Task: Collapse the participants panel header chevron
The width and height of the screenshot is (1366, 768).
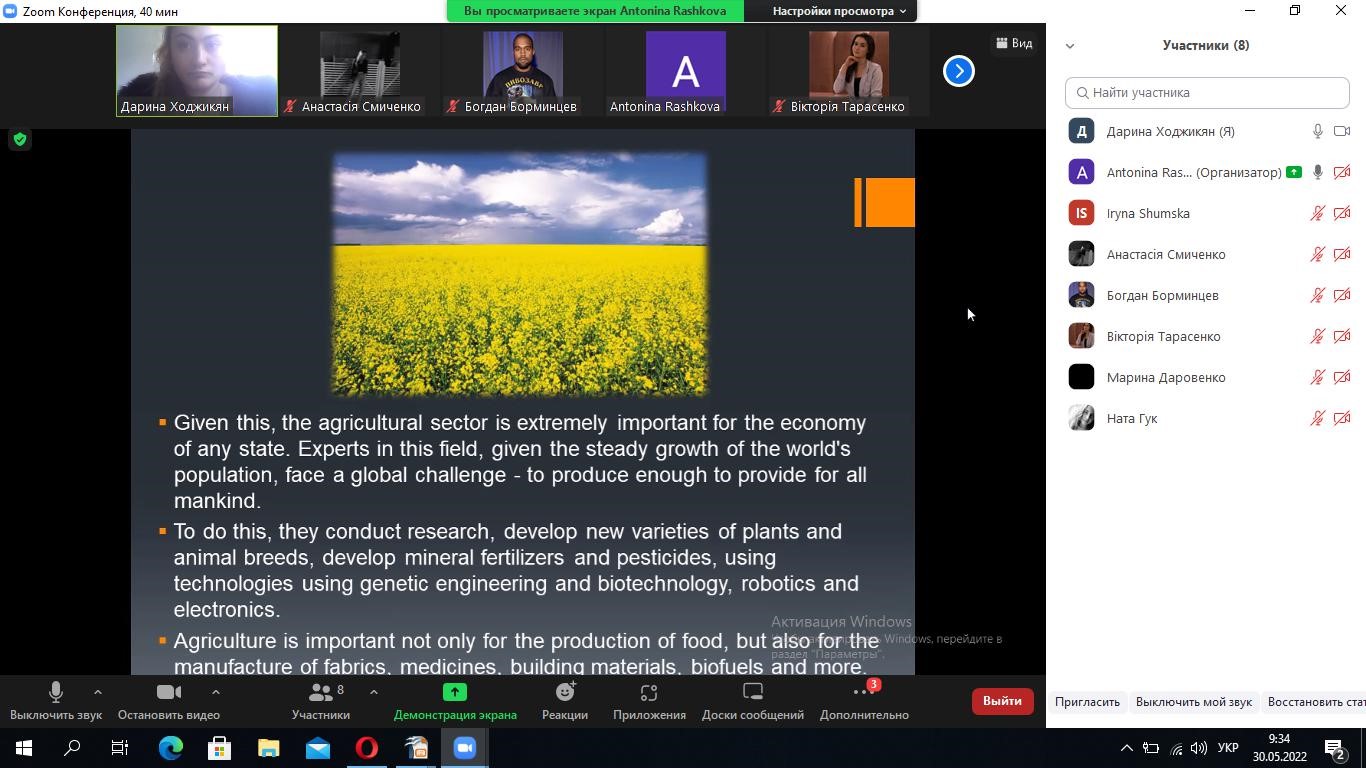Action: click(x=1070, y=46)
